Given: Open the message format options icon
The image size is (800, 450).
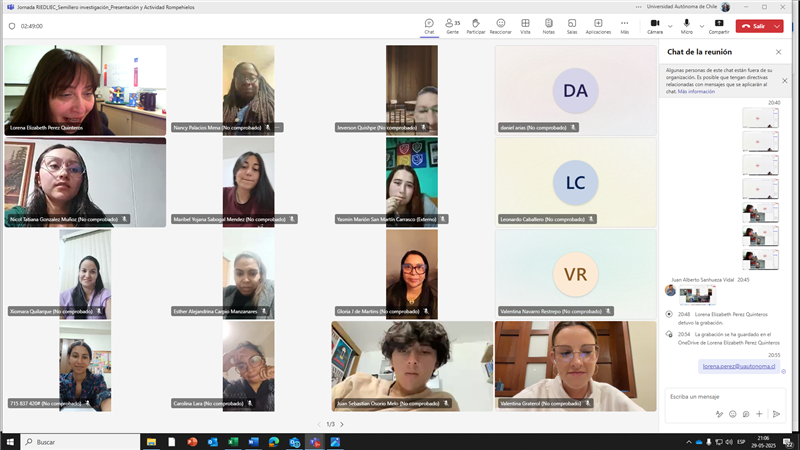Looking at the screenshot, I should click(x=719, y=414).
